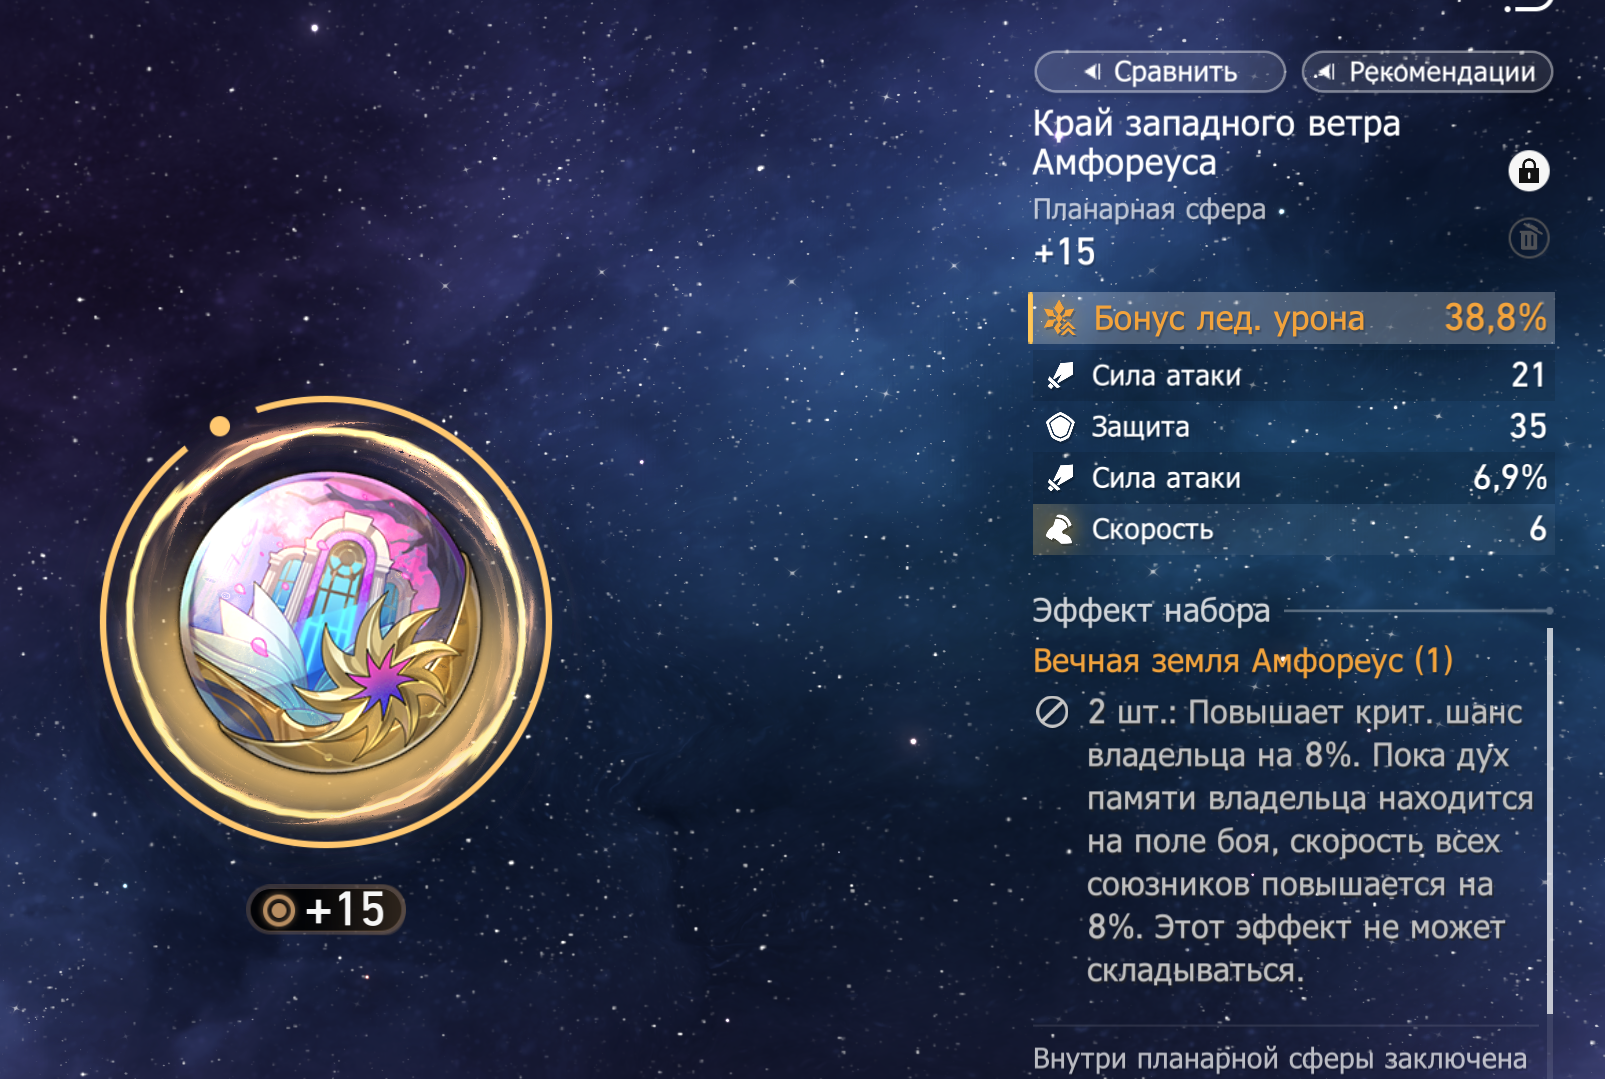This screenshot has width=1605, height=1079.
Task: Click the relic name Край западного ветра Амфореуса
Action: tap(1216, 143)
